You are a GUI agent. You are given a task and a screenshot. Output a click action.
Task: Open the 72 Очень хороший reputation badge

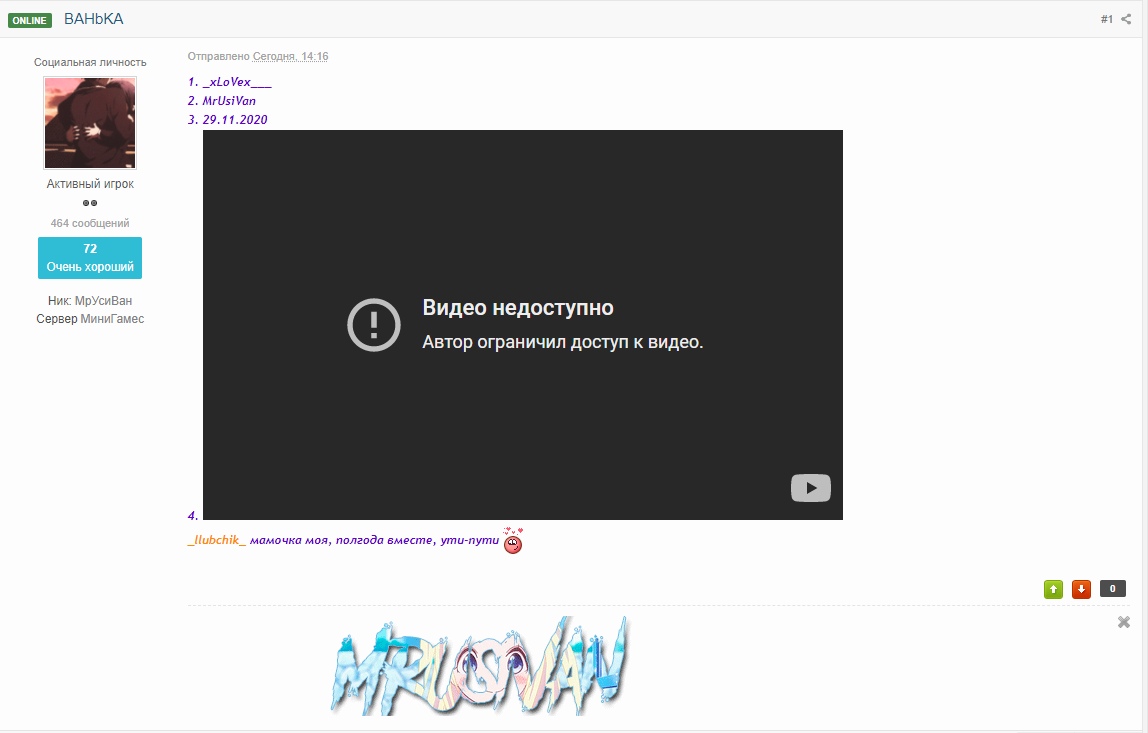[90, 258]
